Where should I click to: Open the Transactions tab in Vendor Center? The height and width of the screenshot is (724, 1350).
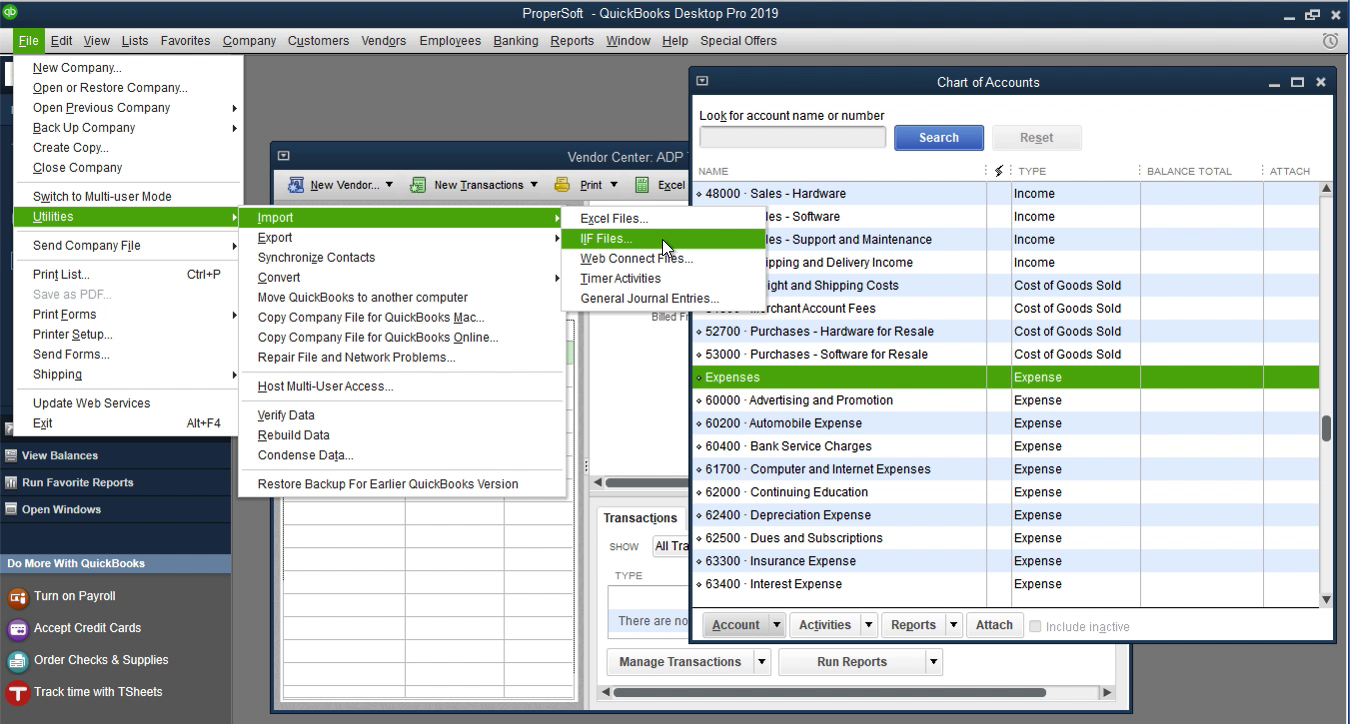pos(640,518)
